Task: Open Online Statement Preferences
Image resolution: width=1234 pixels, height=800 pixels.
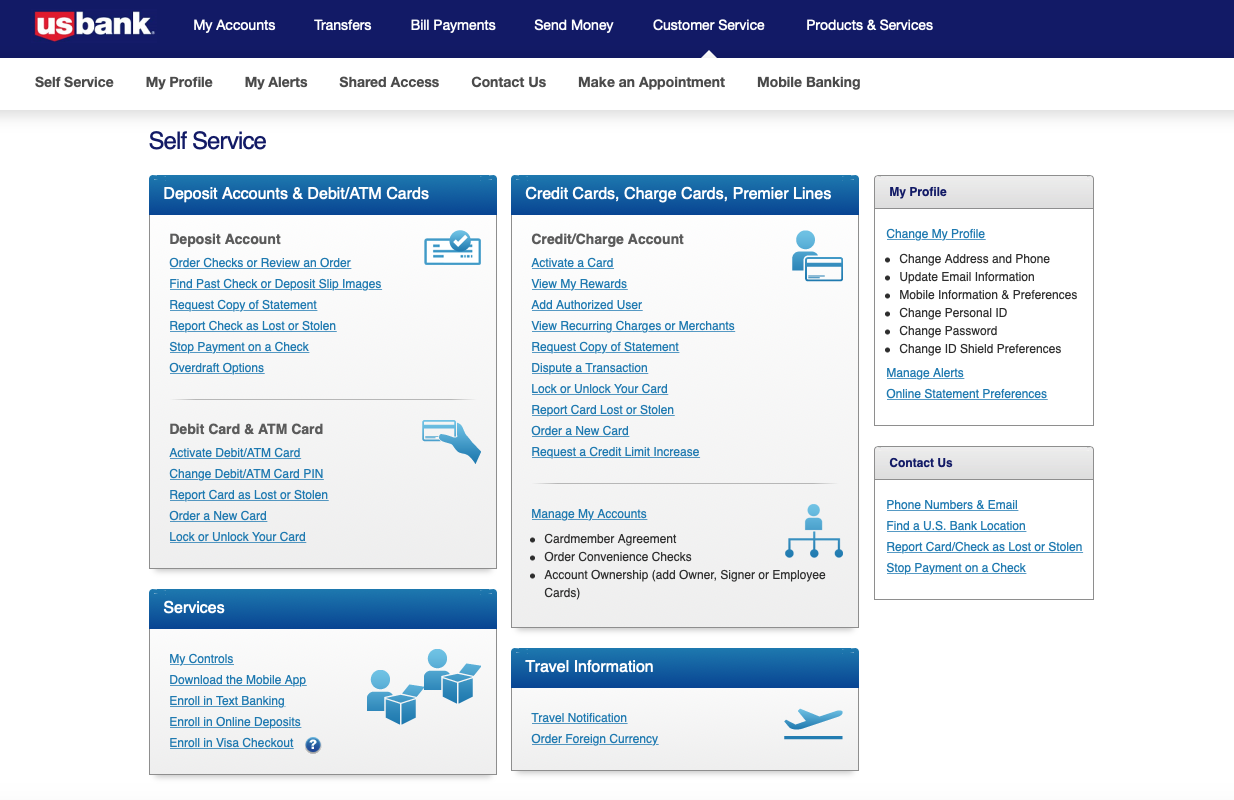Action: (967, 394)
